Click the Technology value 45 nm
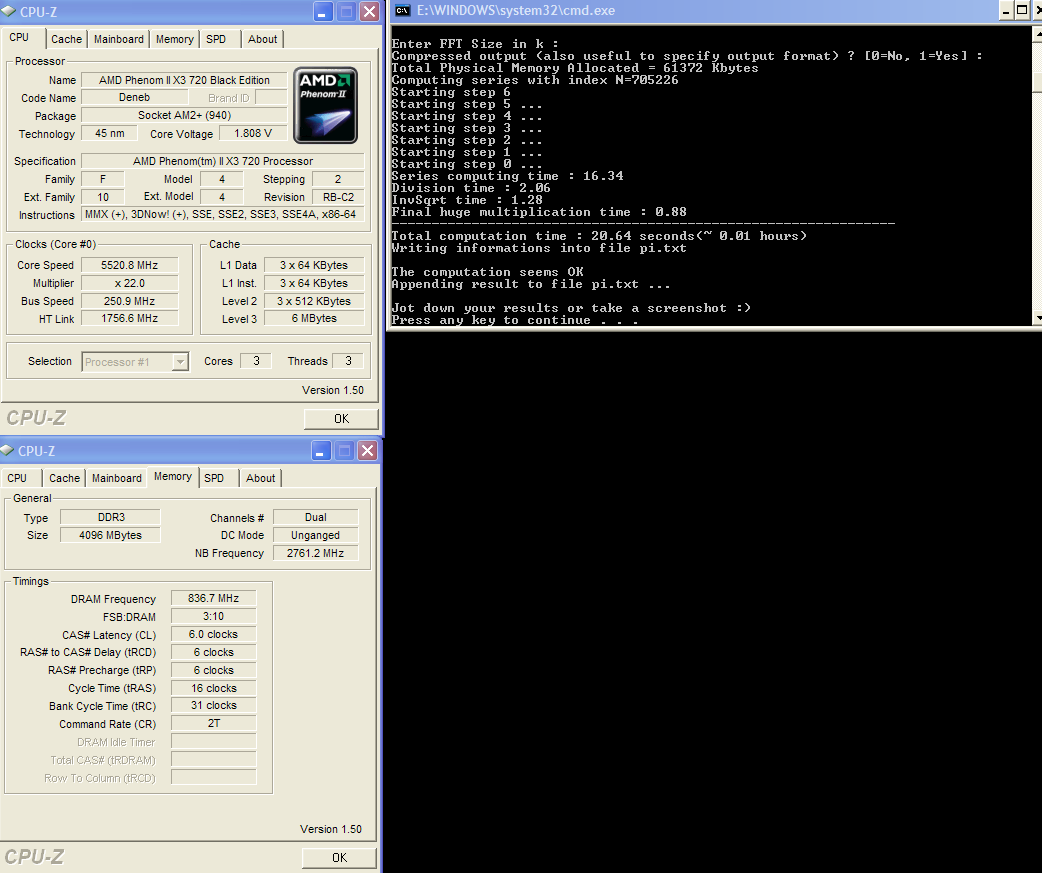Viewport: 1042px width, 873px height. coord(110,134)
